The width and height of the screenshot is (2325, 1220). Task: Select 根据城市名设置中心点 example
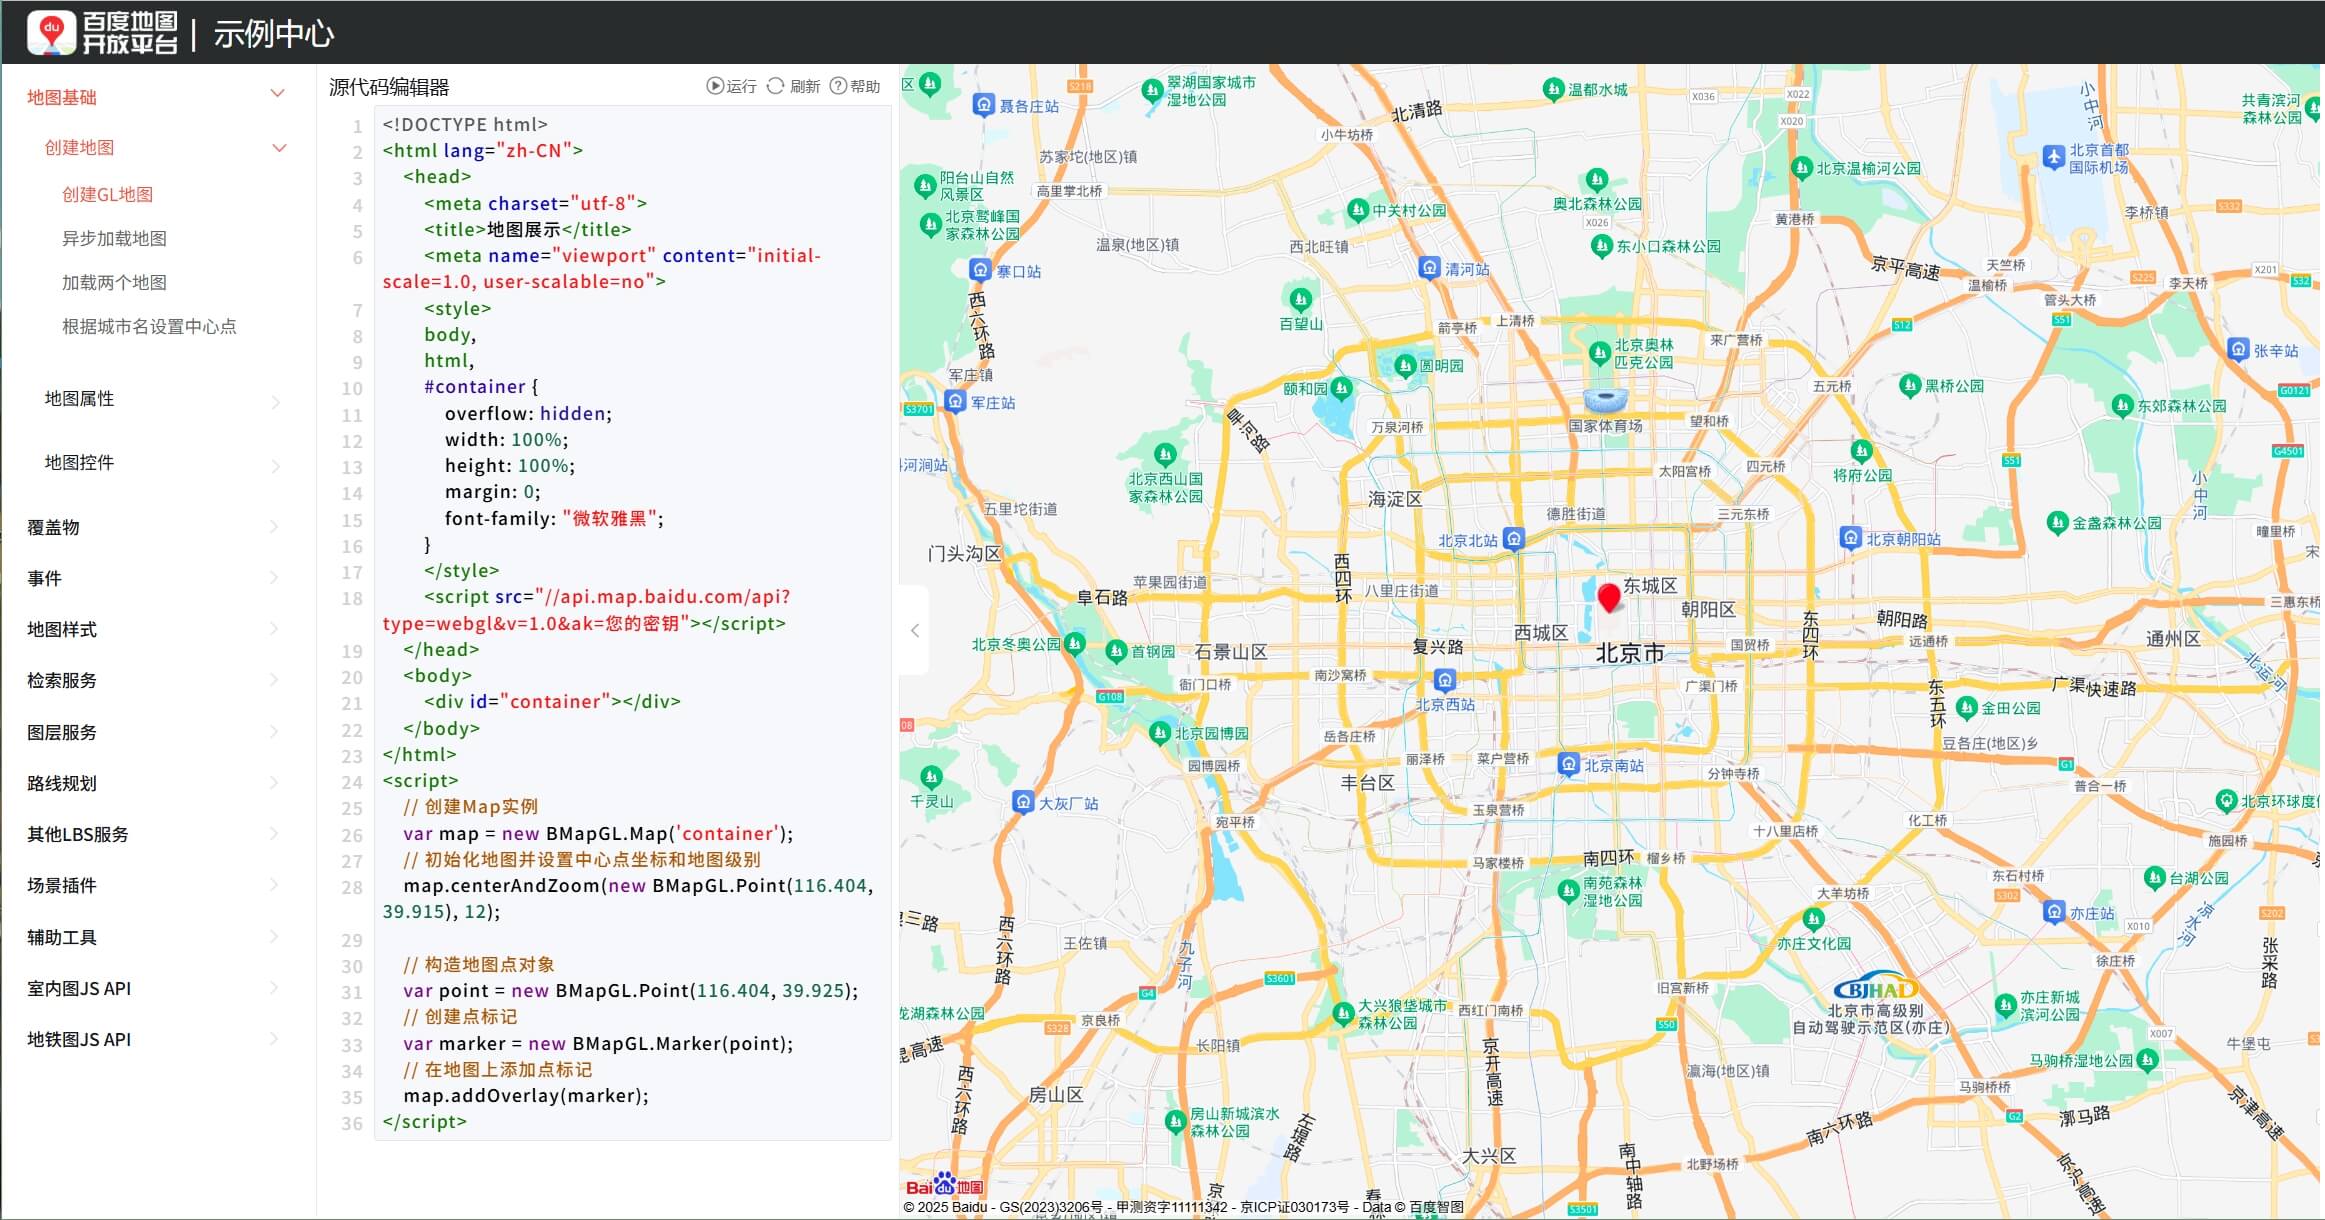pos(149,326)
